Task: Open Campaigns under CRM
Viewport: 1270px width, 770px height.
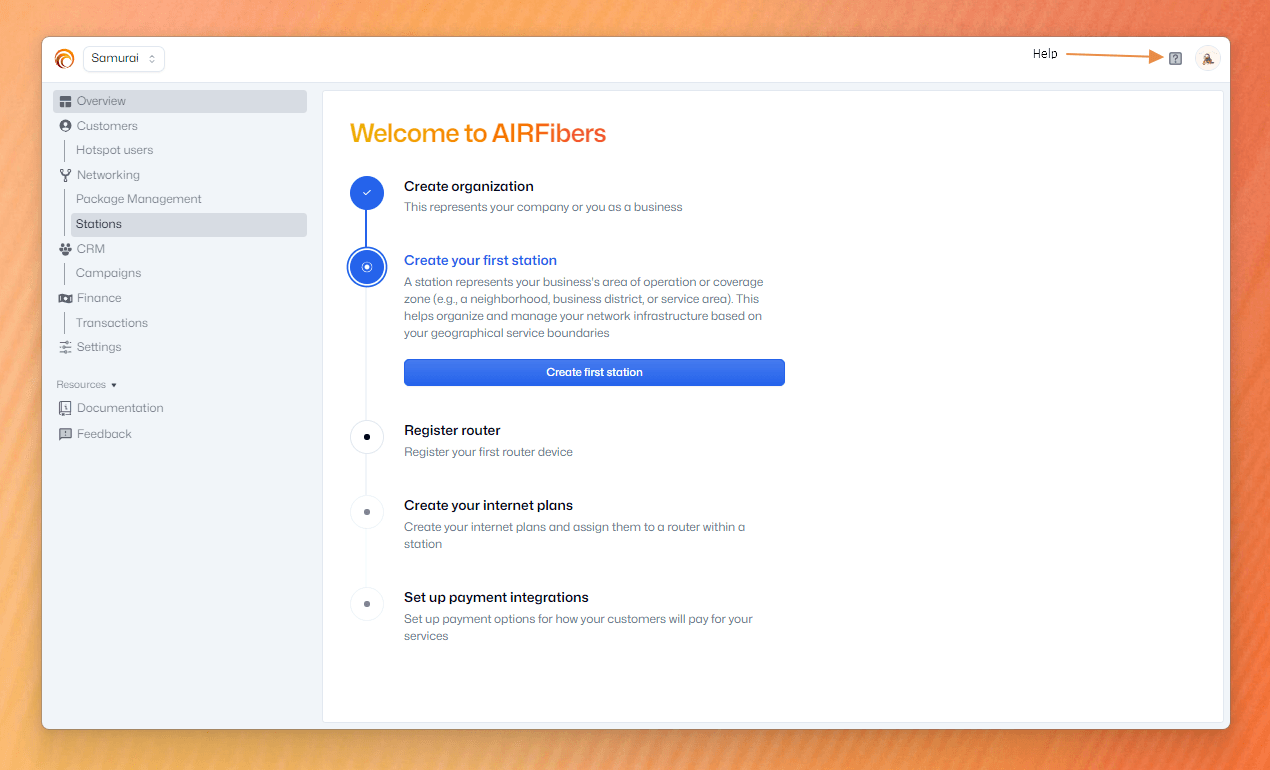Action: click(x=108, y=273)
